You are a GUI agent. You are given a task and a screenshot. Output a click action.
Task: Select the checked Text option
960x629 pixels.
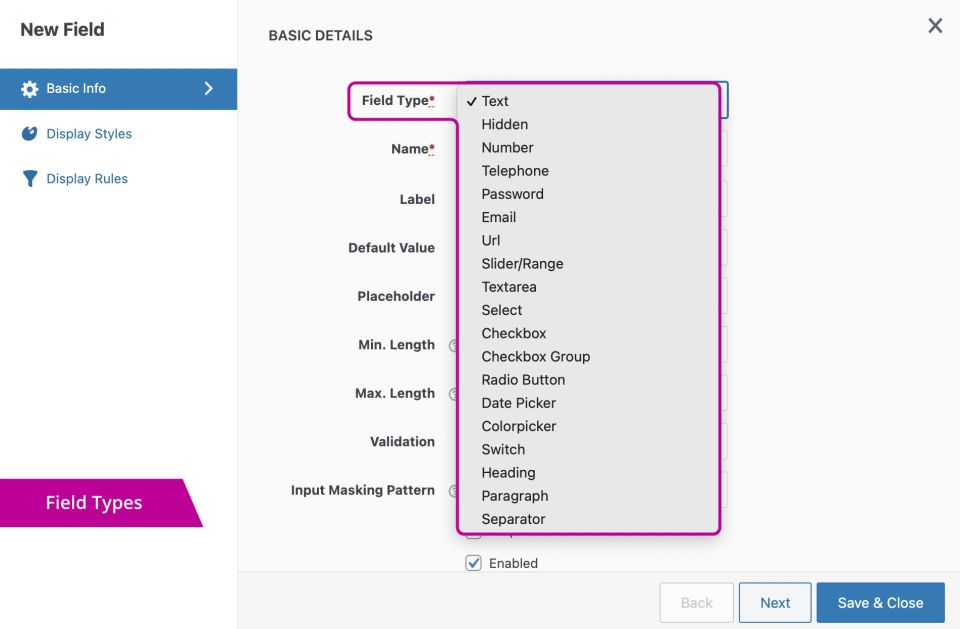click(495, 101)
